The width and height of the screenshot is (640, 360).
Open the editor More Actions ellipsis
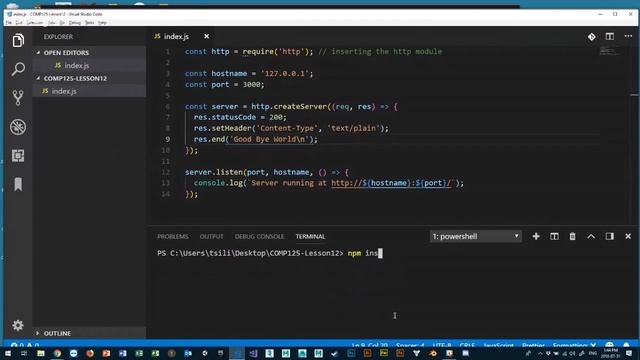pos(628,36)
